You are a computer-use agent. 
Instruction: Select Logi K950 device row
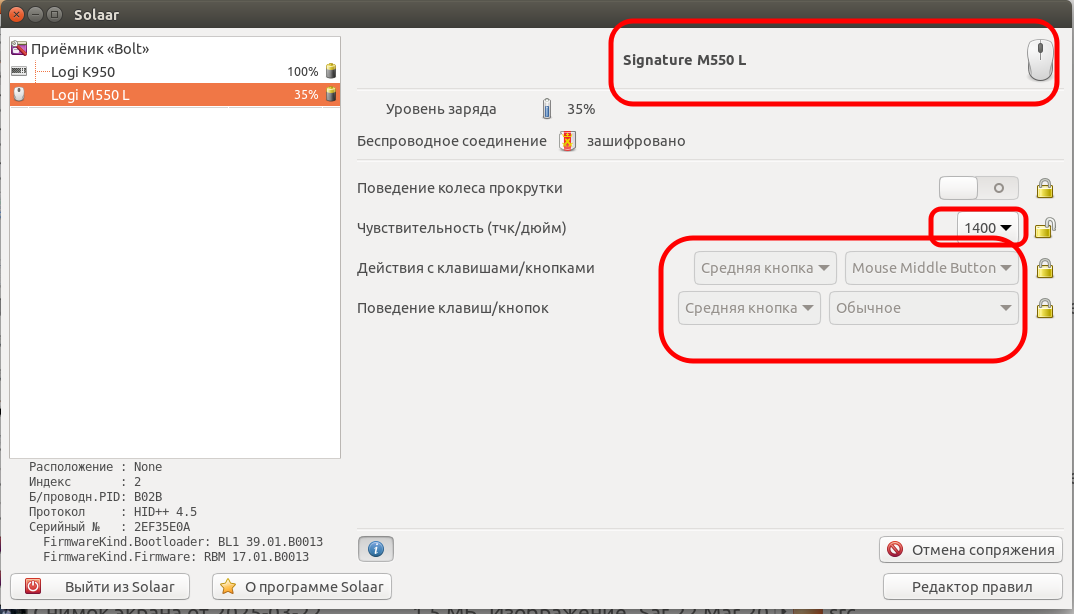(x=175, y=71)
